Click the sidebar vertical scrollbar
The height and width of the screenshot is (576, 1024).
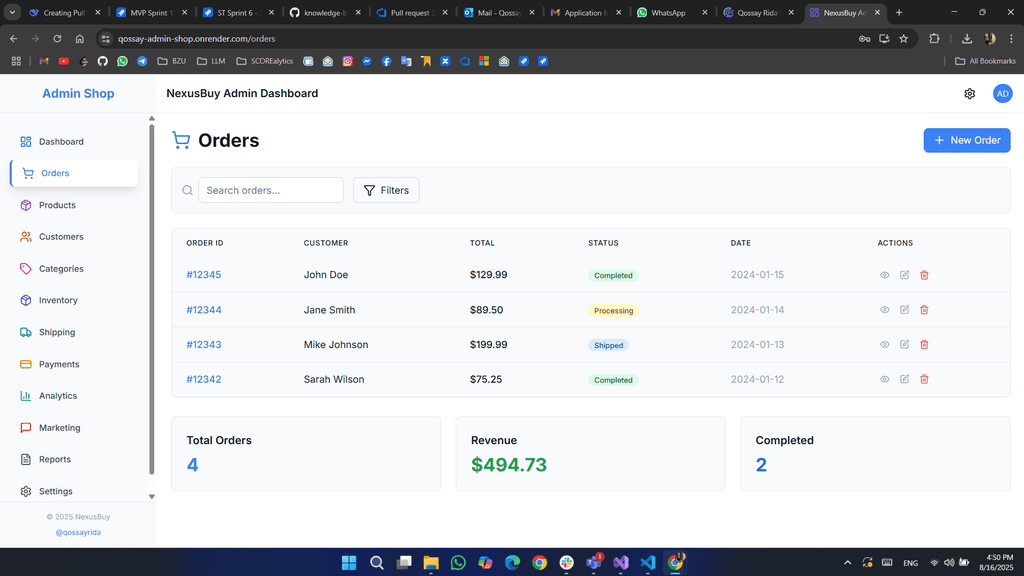click(152, 298)
